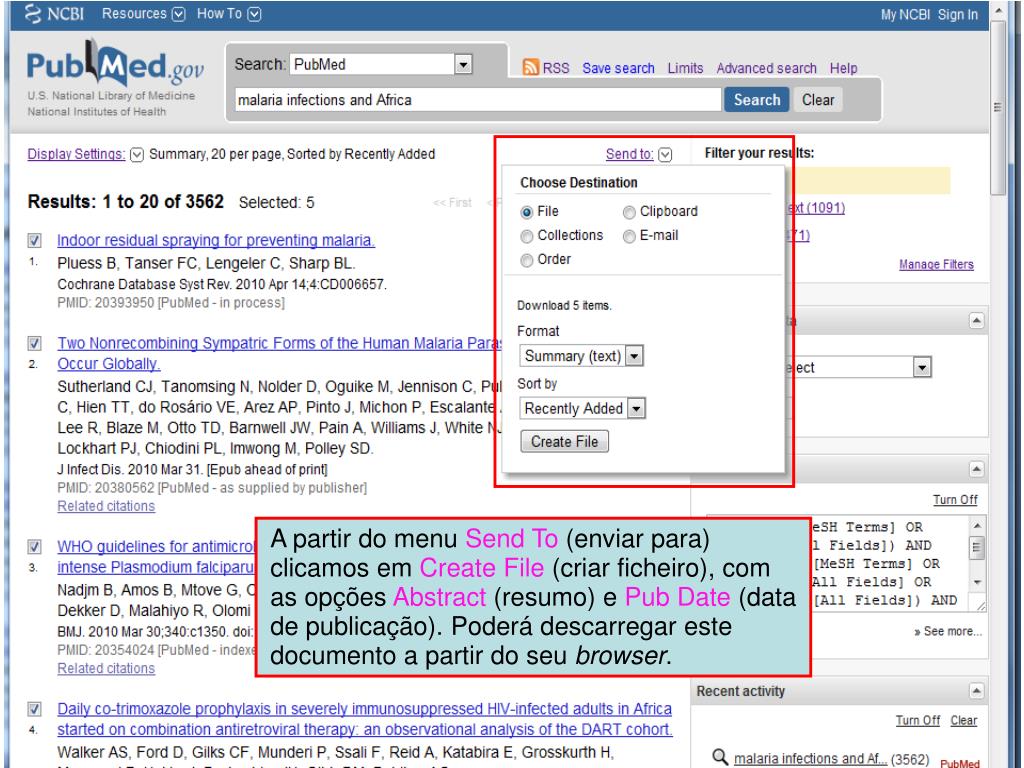Open the Save search link
Screen dimensions: 1024x768
618,68
